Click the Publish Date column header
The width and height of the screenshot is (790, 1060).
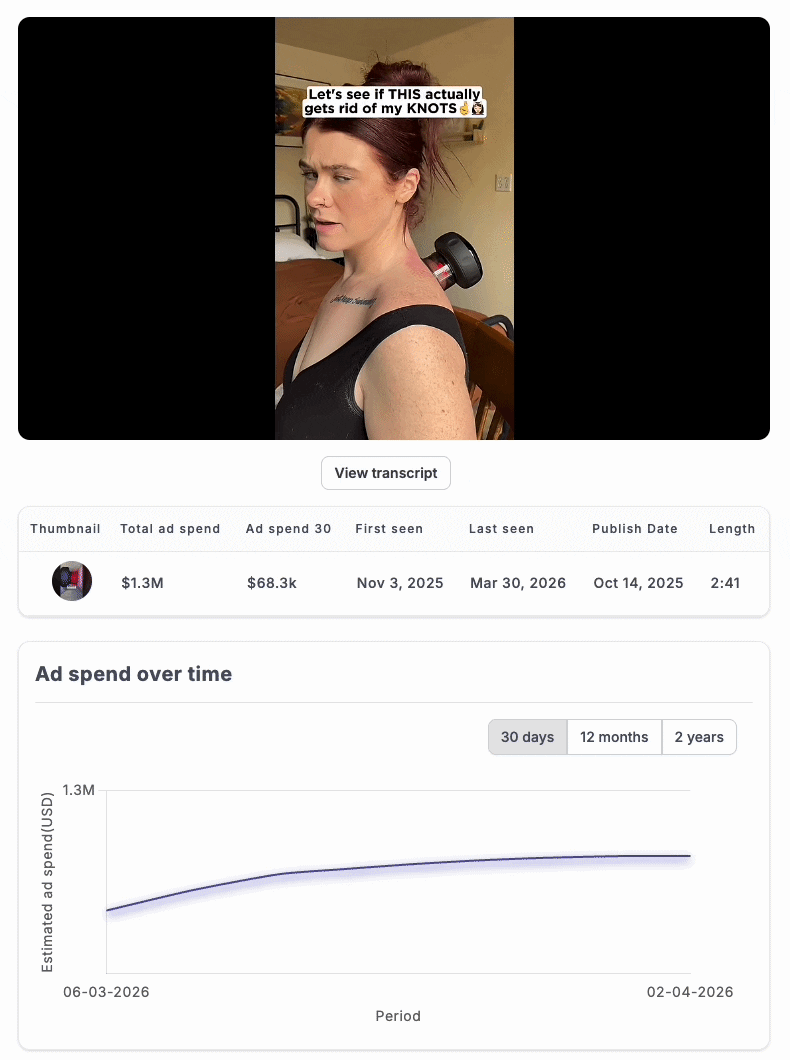[x=634, y=529]
